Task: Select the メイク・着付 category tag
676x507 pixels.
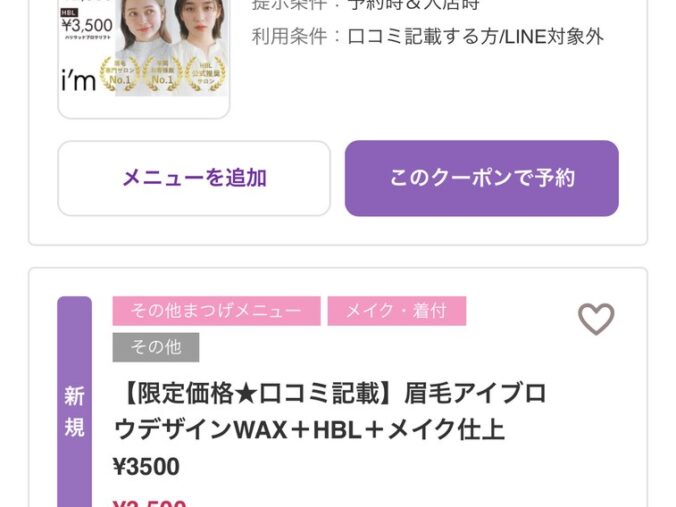Action: pyautogui.click(x=397, y=311)
